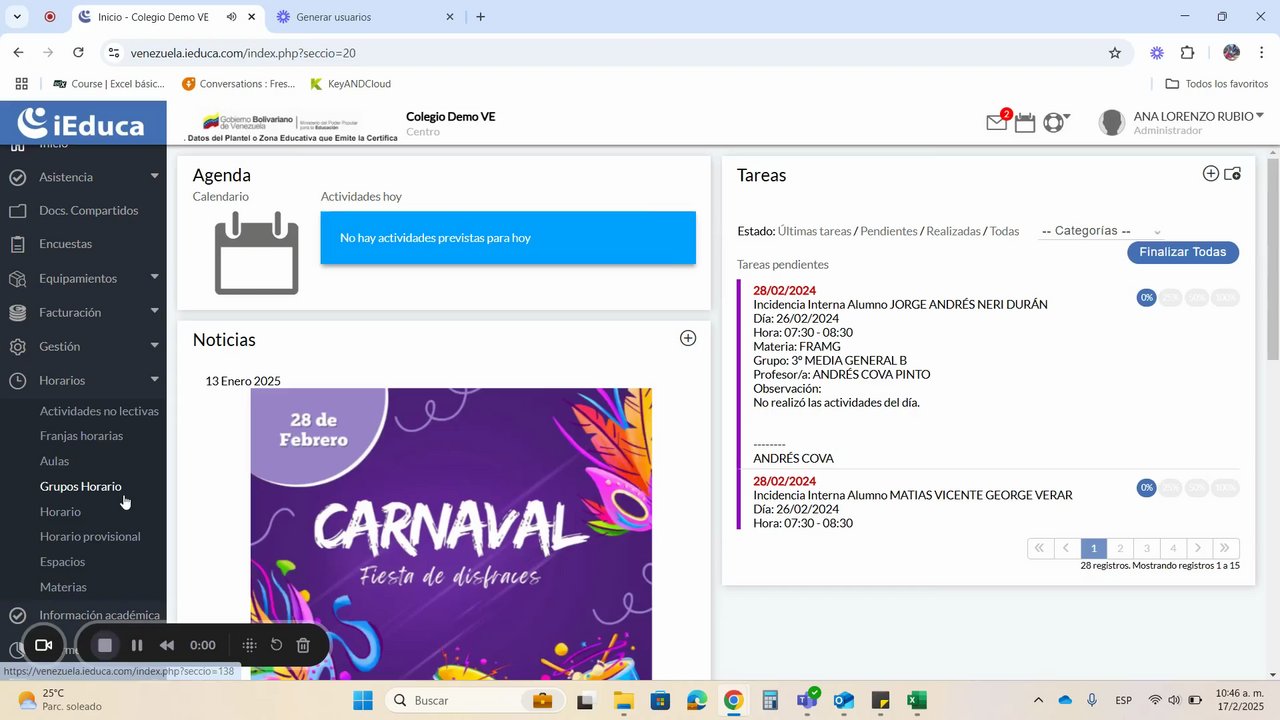Open the Windows Start menu

pos(362,700)
